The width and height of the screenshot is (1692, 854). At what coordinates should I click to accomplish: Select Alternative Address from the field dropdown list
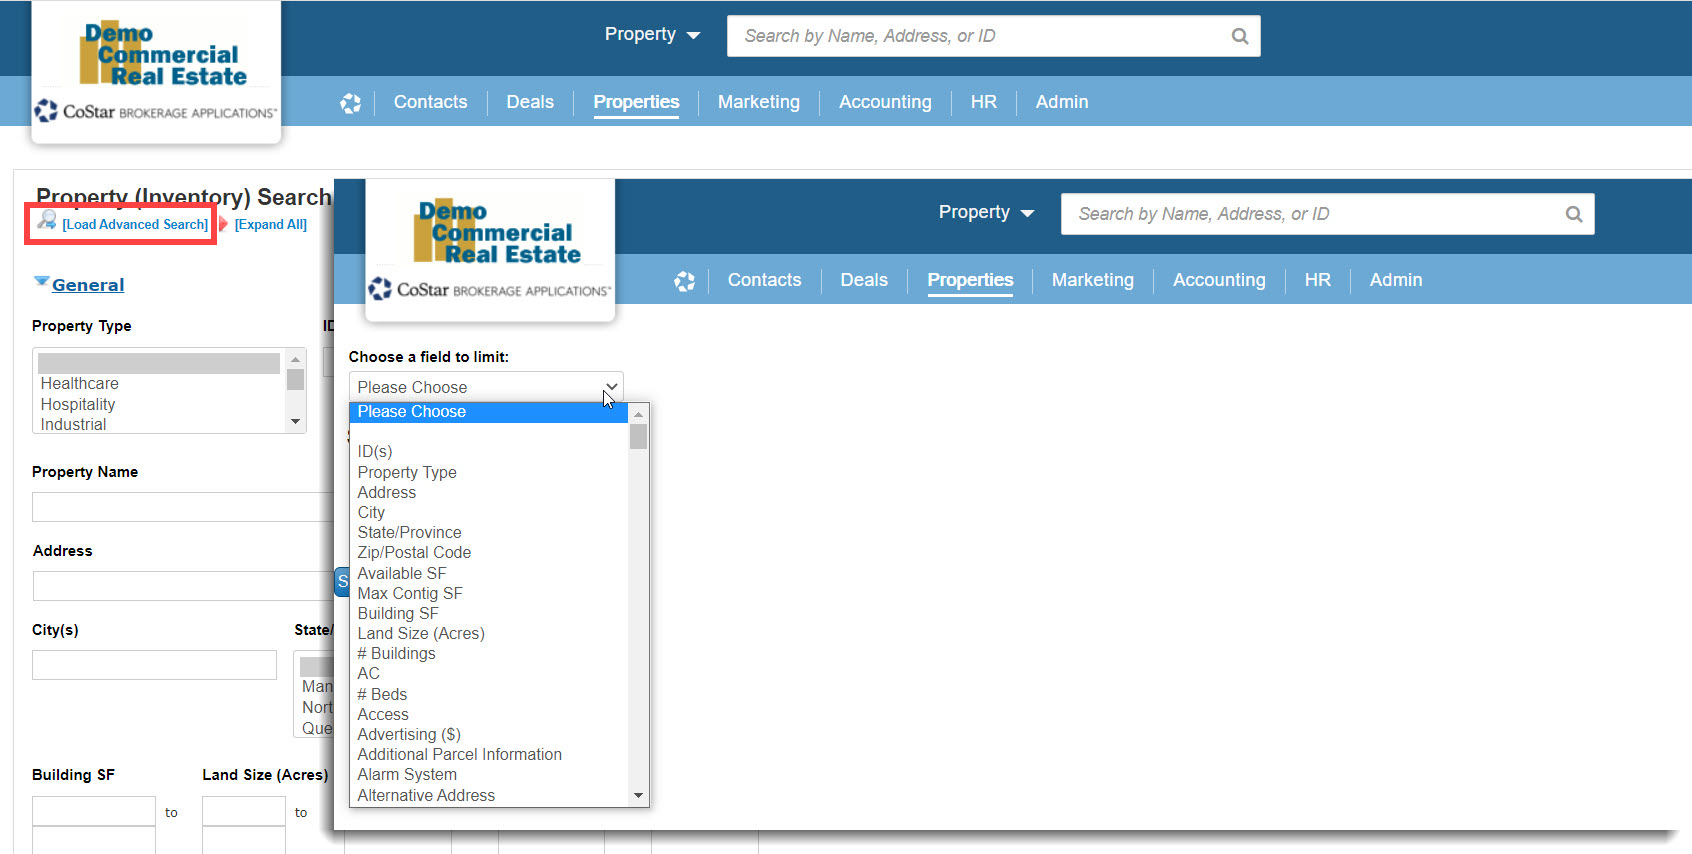point(489,796)
